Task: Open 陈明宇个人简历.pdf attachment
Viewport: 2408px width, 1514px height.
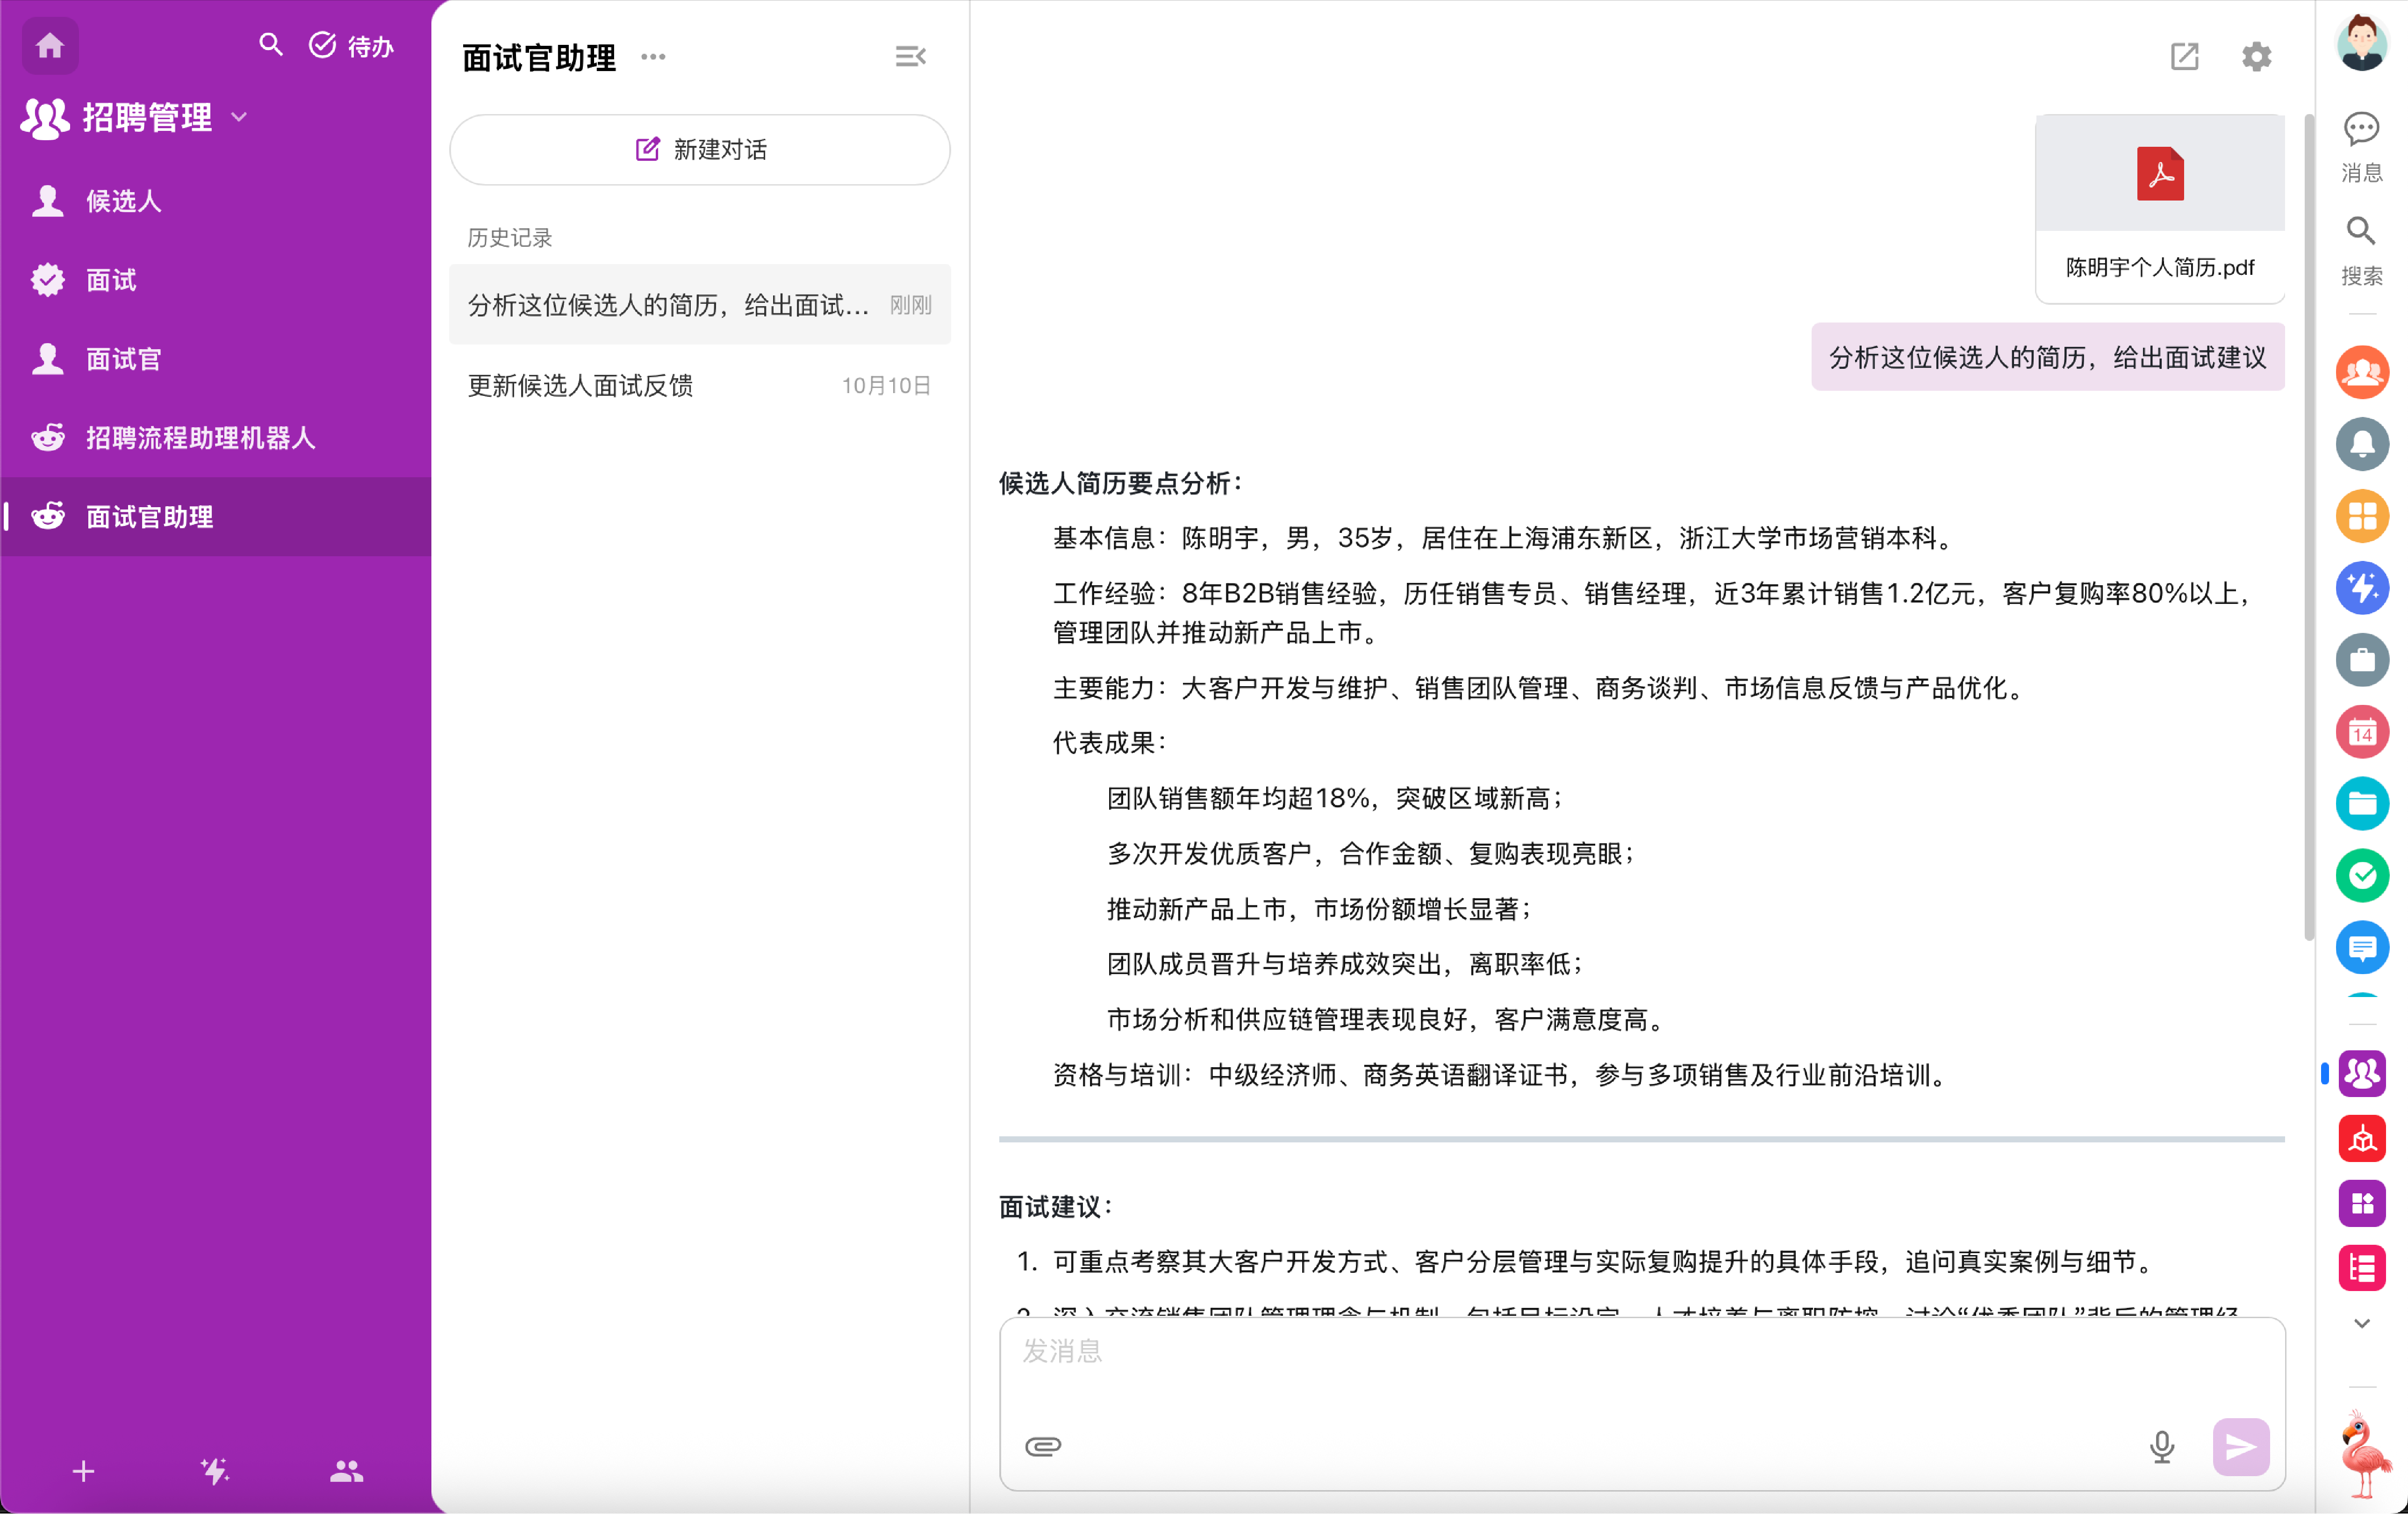Action: pyautogui.click(x=2159, y=208)
